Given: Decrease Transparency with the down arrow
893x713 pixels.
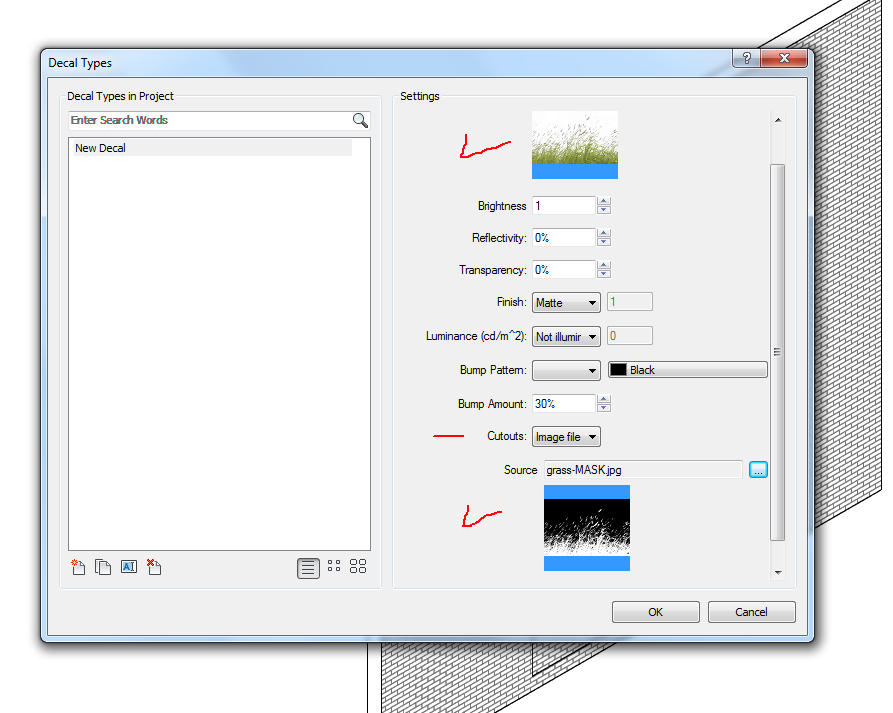Looking at the screenshot, I should coord(604,273).
